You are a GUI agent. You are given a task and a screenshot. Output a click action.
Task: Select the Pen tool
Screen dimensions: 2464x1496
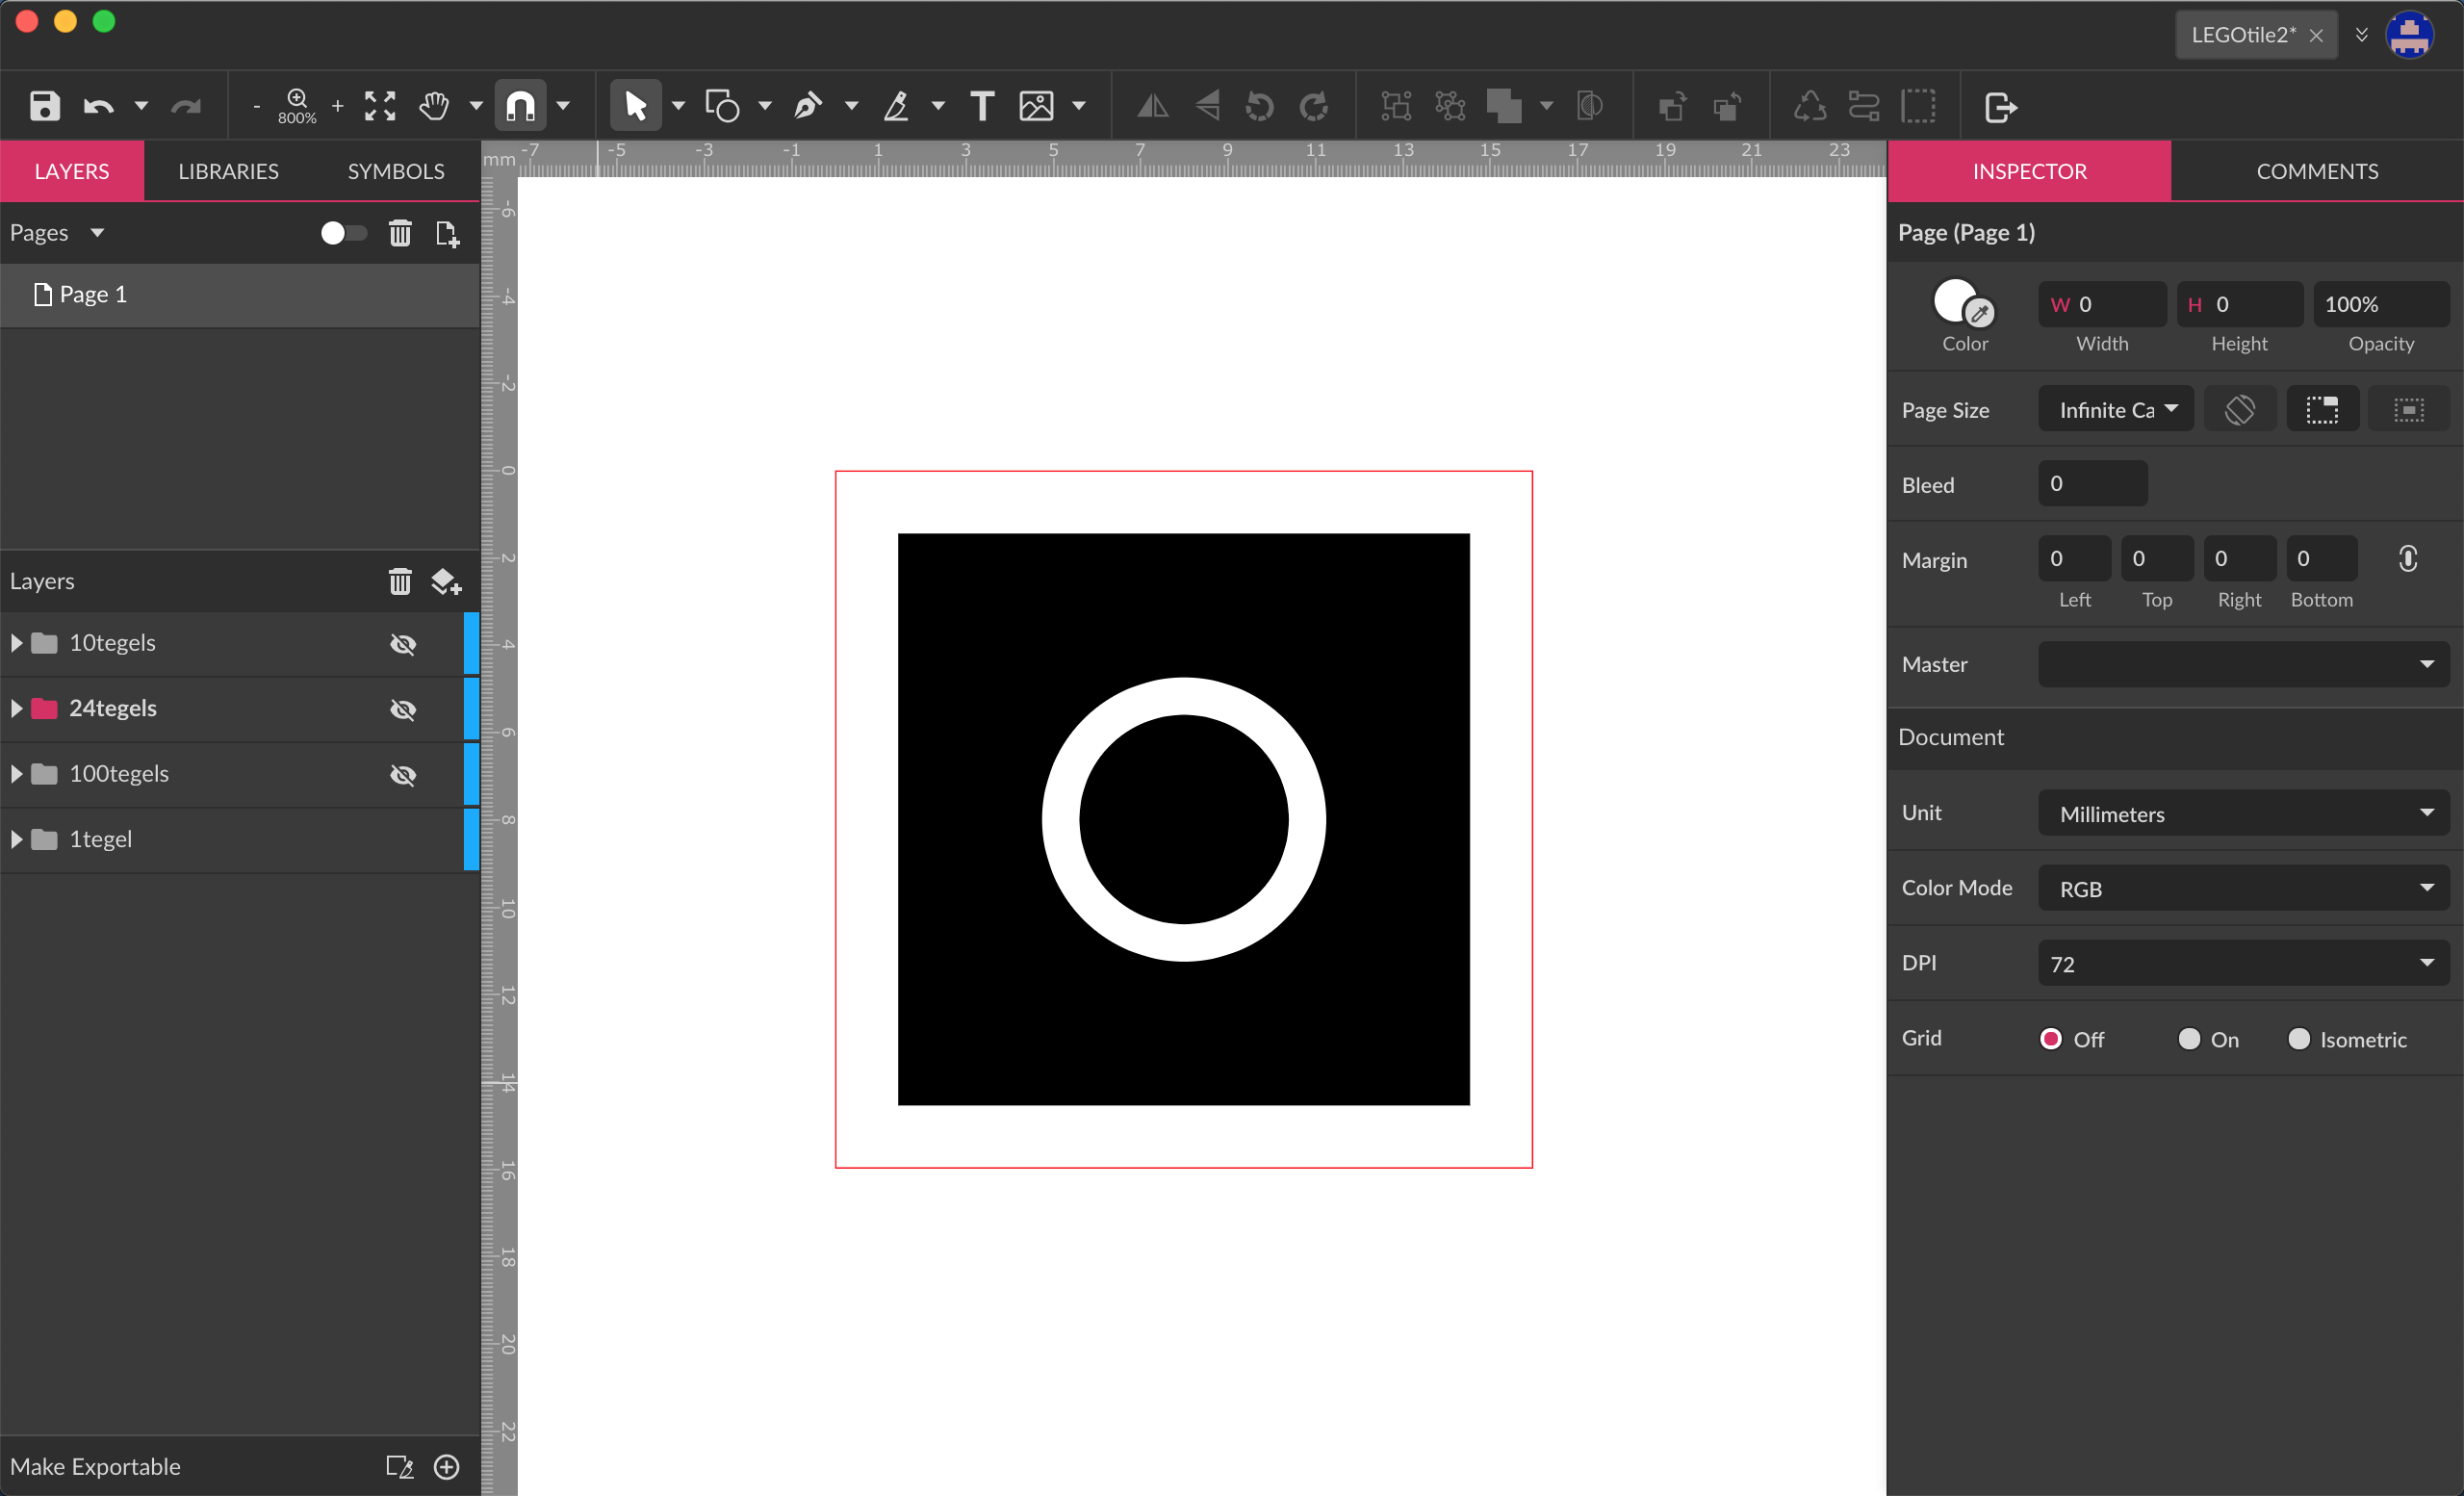(x=808, y=106)
